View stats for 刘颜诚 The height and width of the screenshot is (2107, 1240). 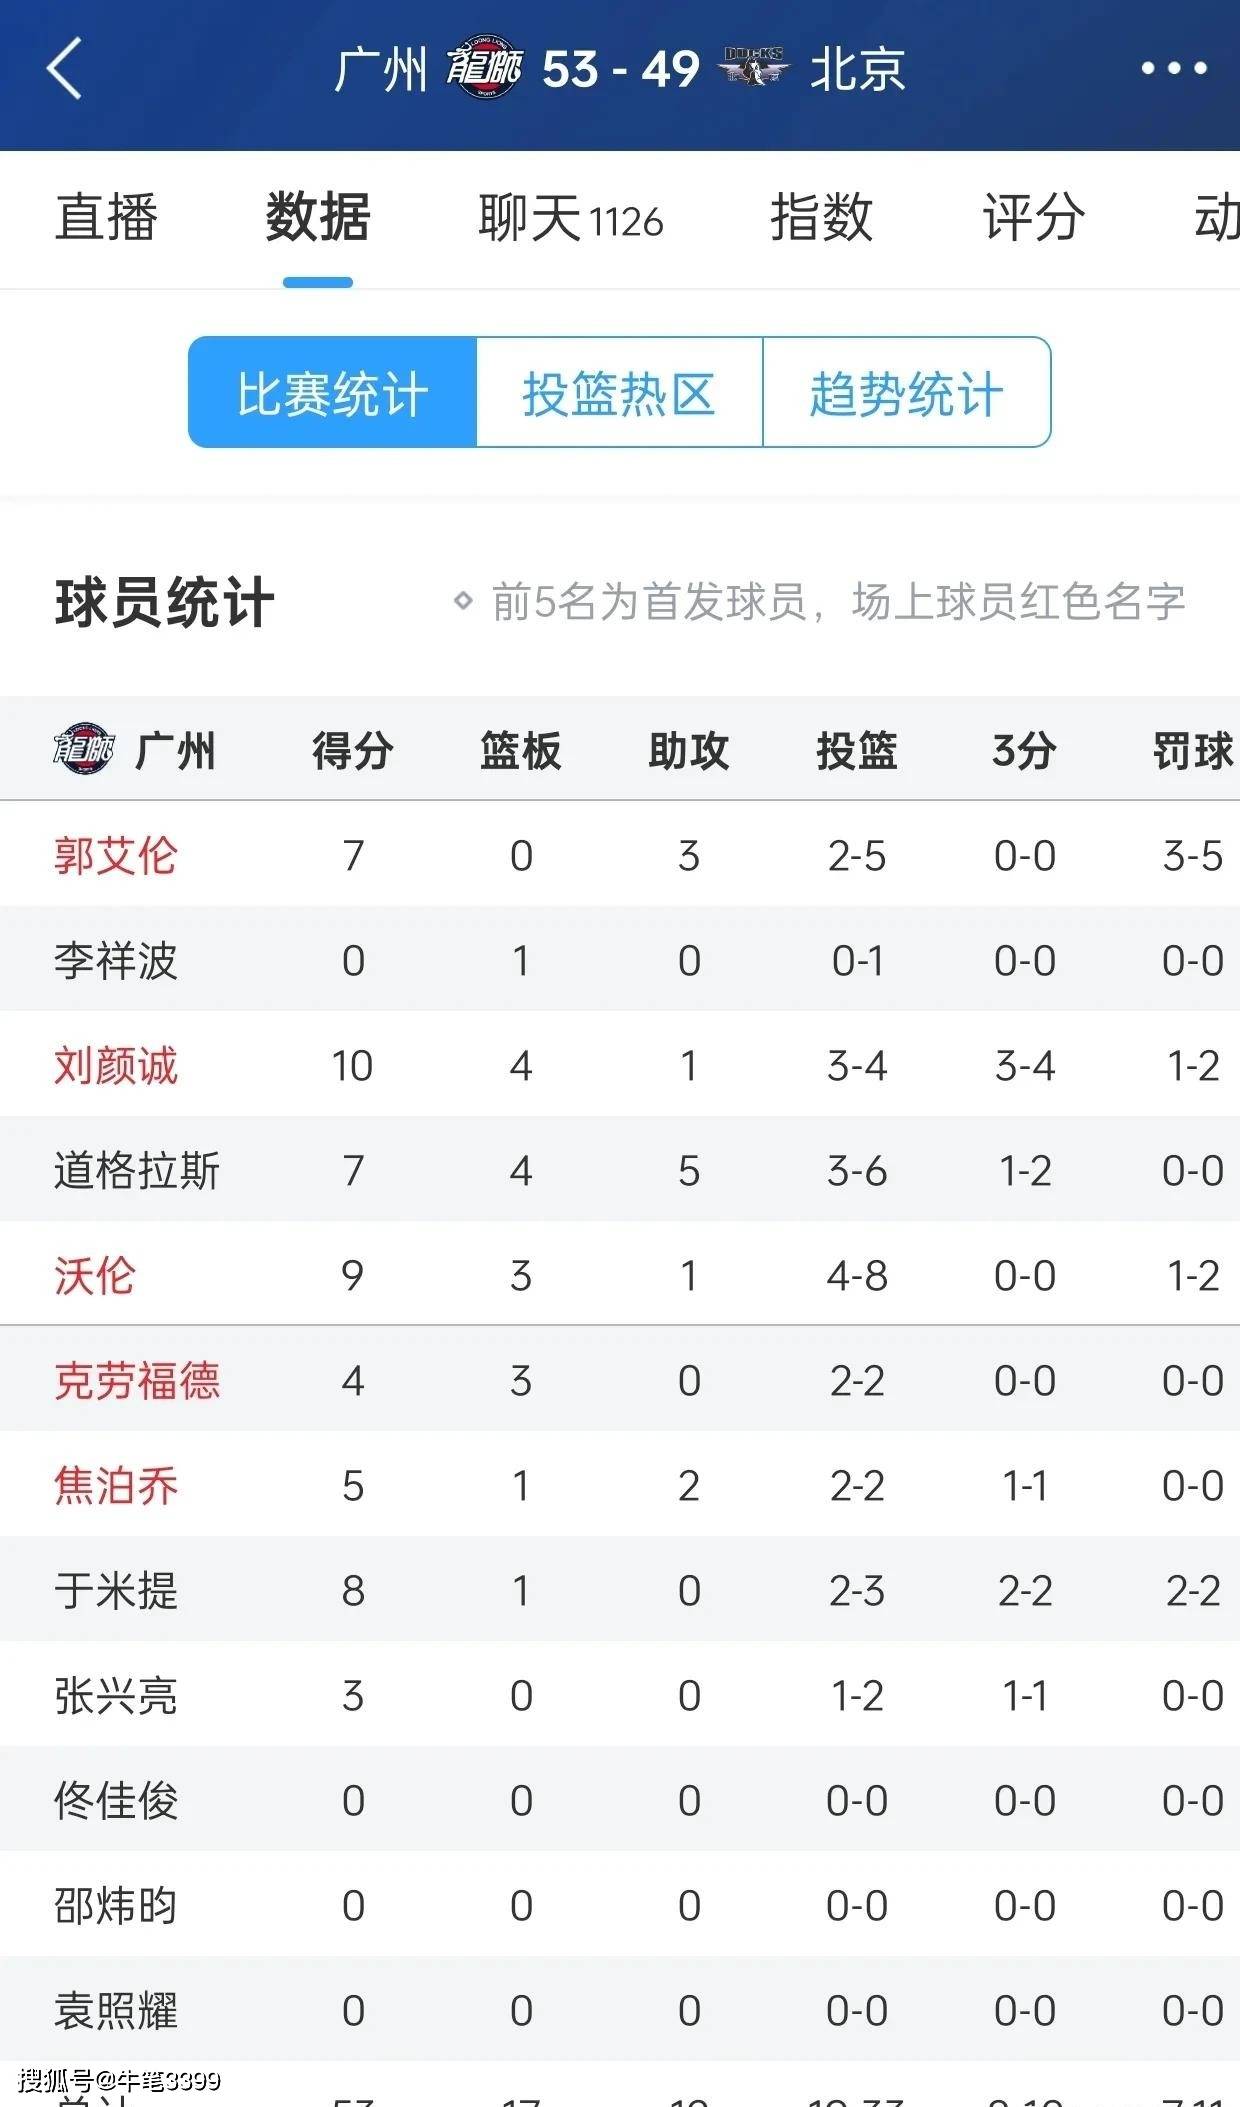coord(113,1064)
